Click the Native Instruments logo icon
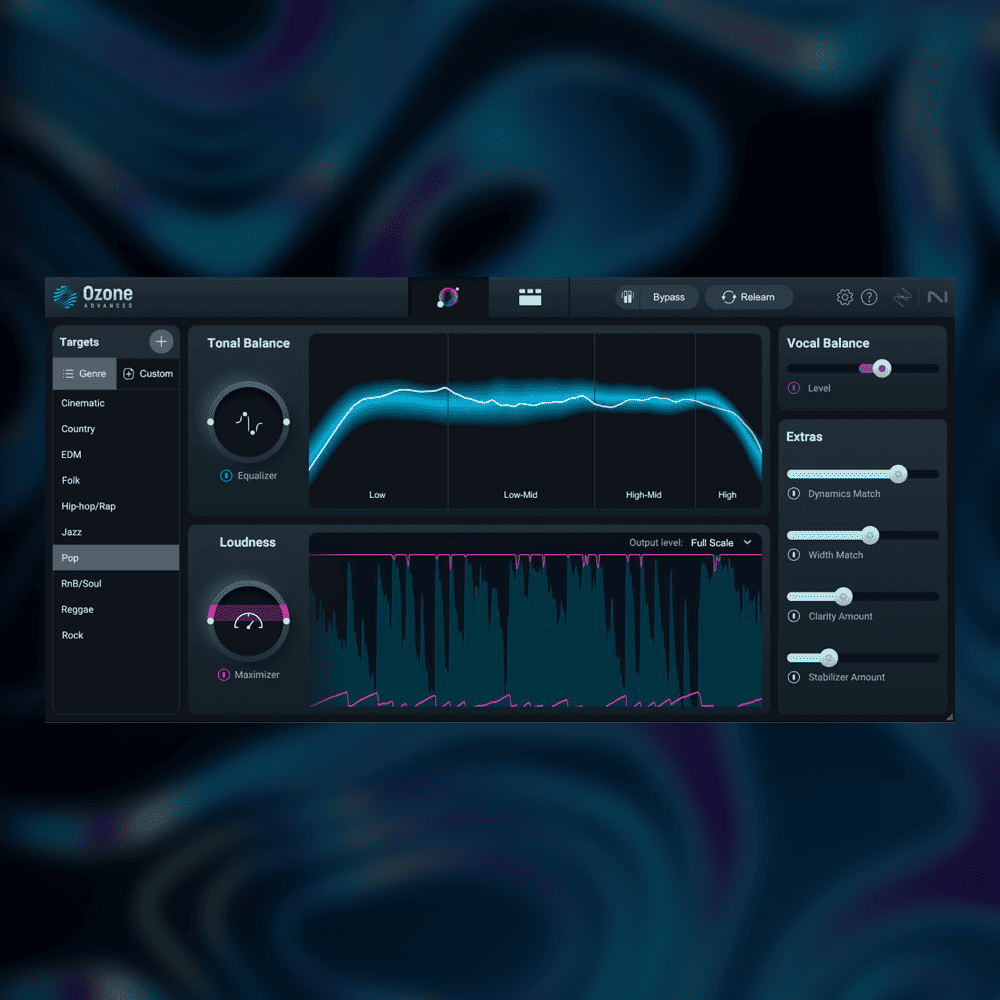Viewport: 1000px width, 1000px height. pyautogui.click(x=937, y=297)
